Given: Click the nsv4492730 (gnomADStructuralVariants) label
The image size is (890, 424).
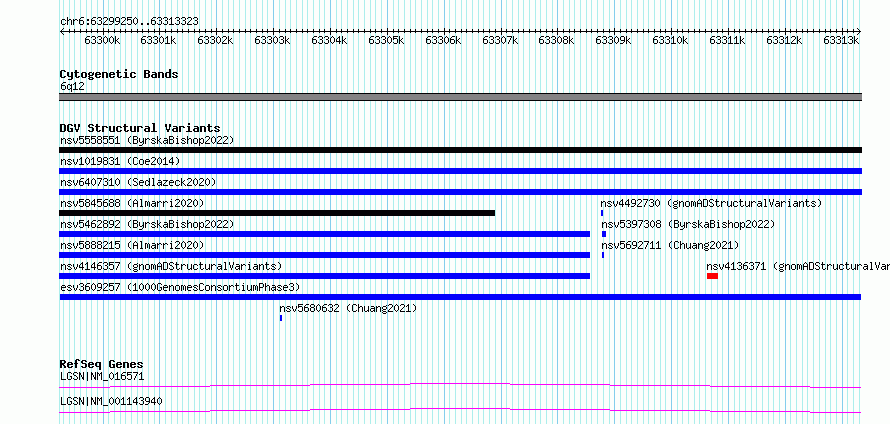Looking at the screenshot, I should (711, 203).
